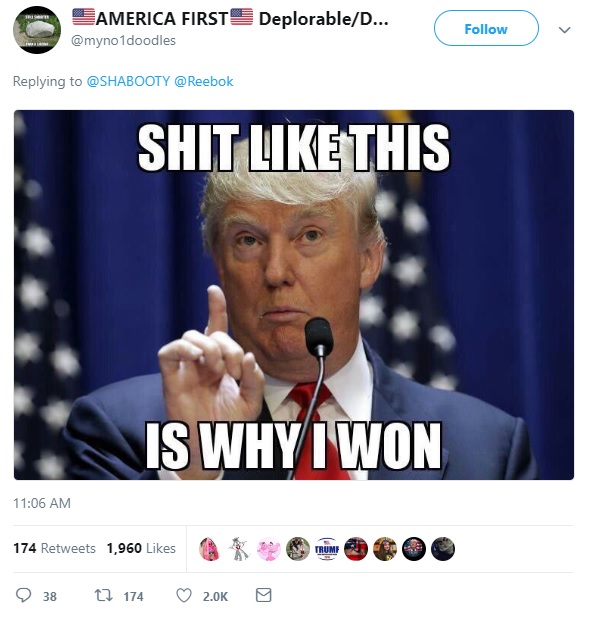Screen dimensions: 589x618
Task: Open the 11:06 AM timestamp
Action: click(x=42, y=503)
